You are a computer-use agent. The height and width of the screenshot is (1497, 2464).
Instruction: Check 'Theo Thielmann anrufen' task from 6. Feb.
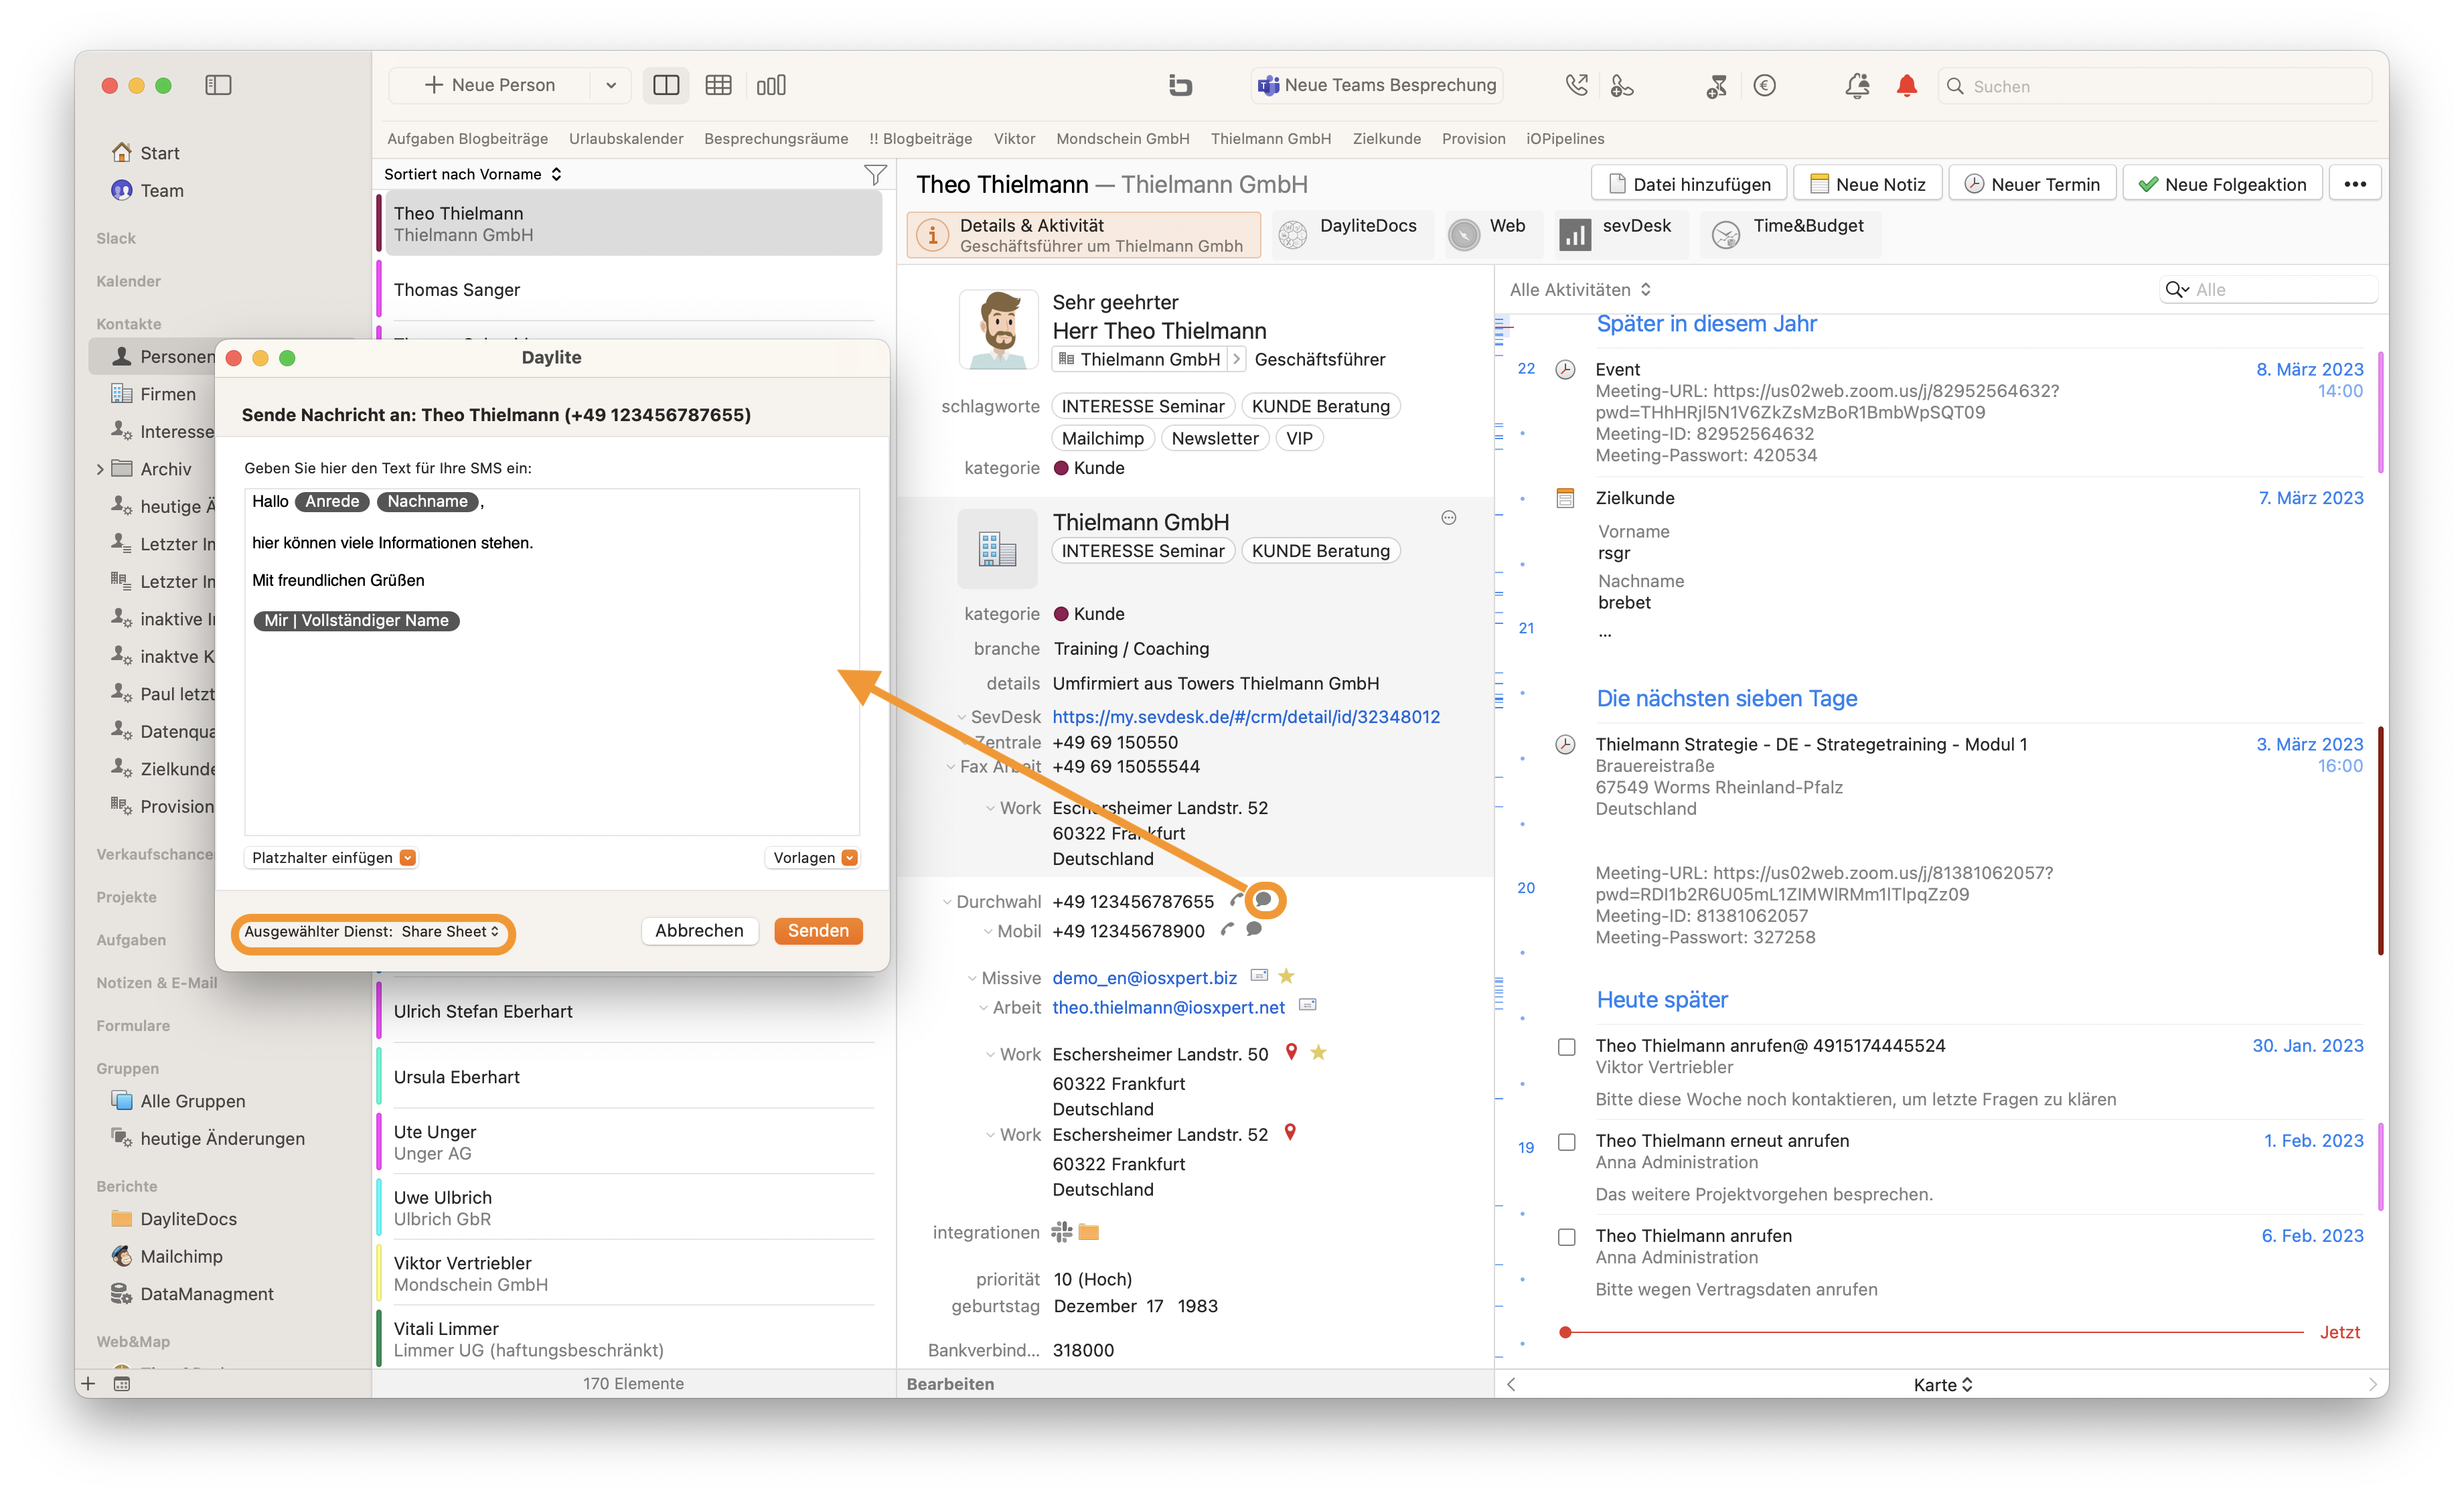[1567, 1237]
